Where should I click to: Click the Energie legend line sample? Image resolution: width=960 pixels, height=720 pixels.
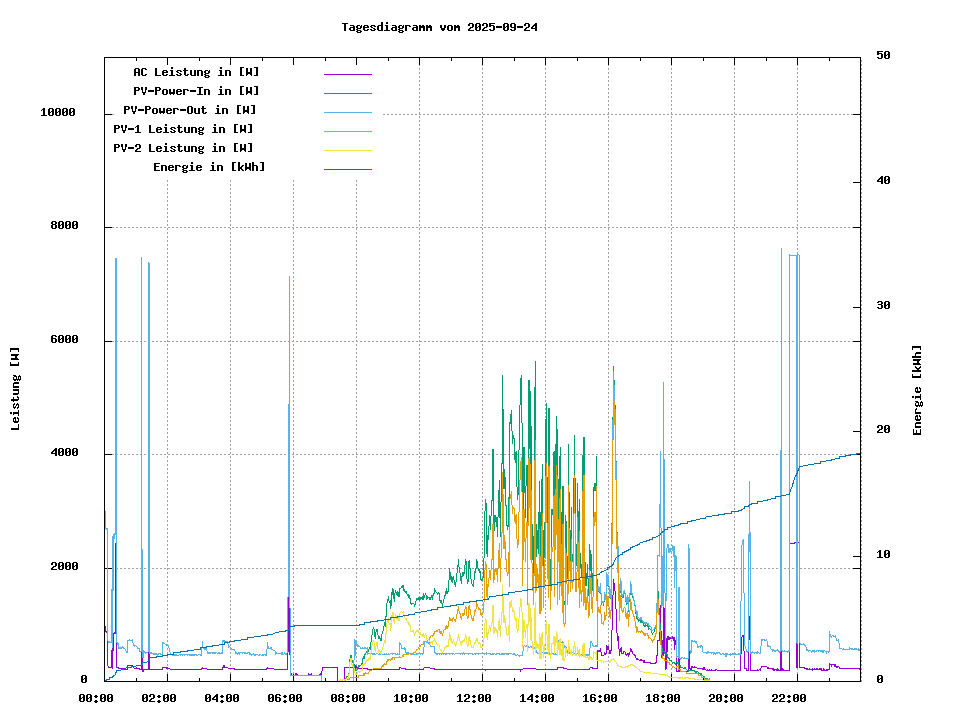pos(347,168)
